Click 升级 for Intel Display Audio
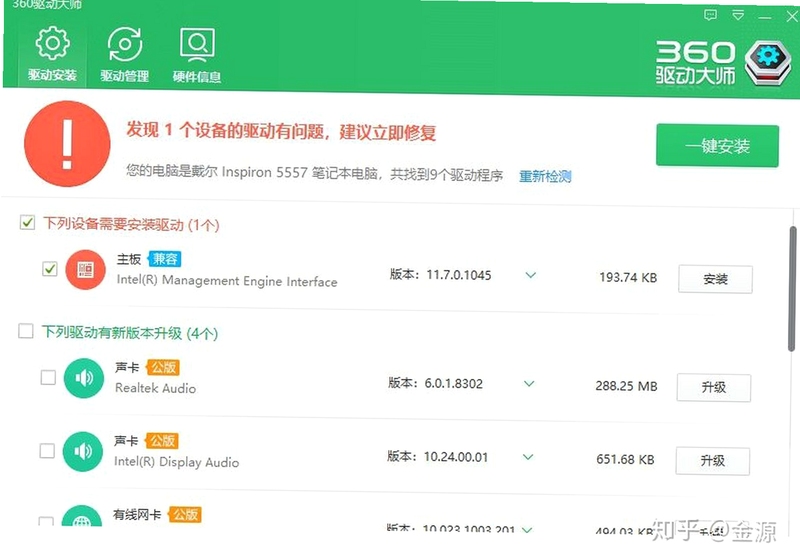This screenshot has width=800, height=559. pyautogui.click(x=713, y=461)
